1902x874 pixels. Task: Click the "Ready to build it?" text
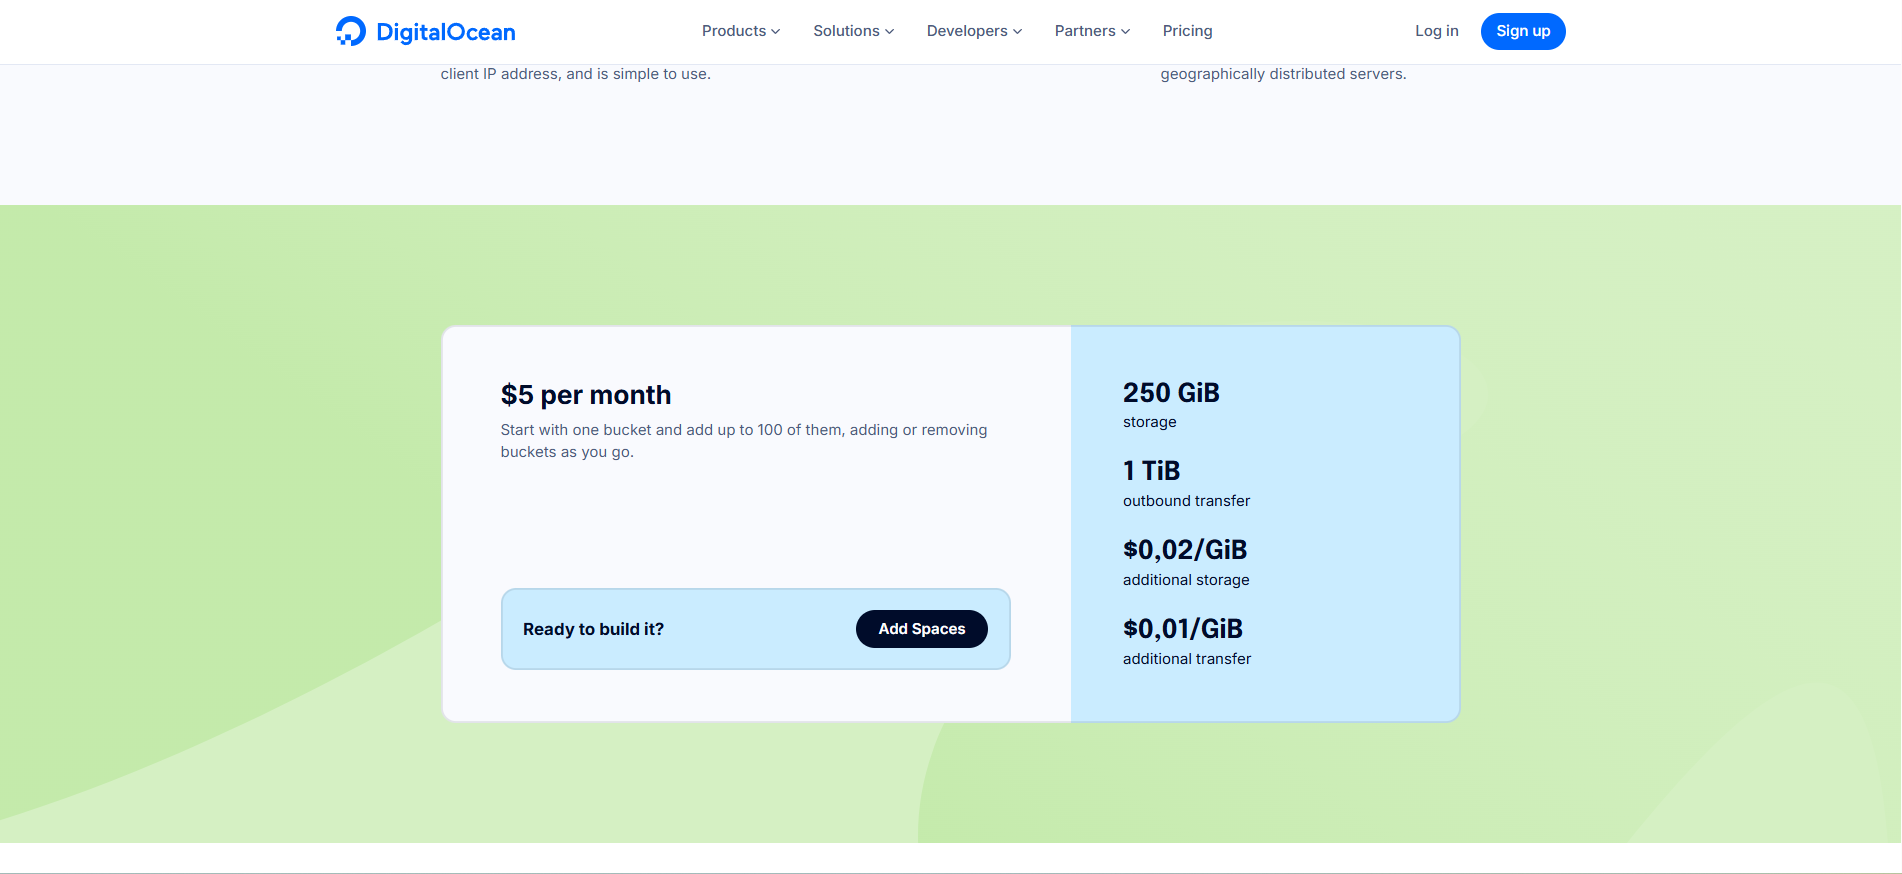click(593, 629)
